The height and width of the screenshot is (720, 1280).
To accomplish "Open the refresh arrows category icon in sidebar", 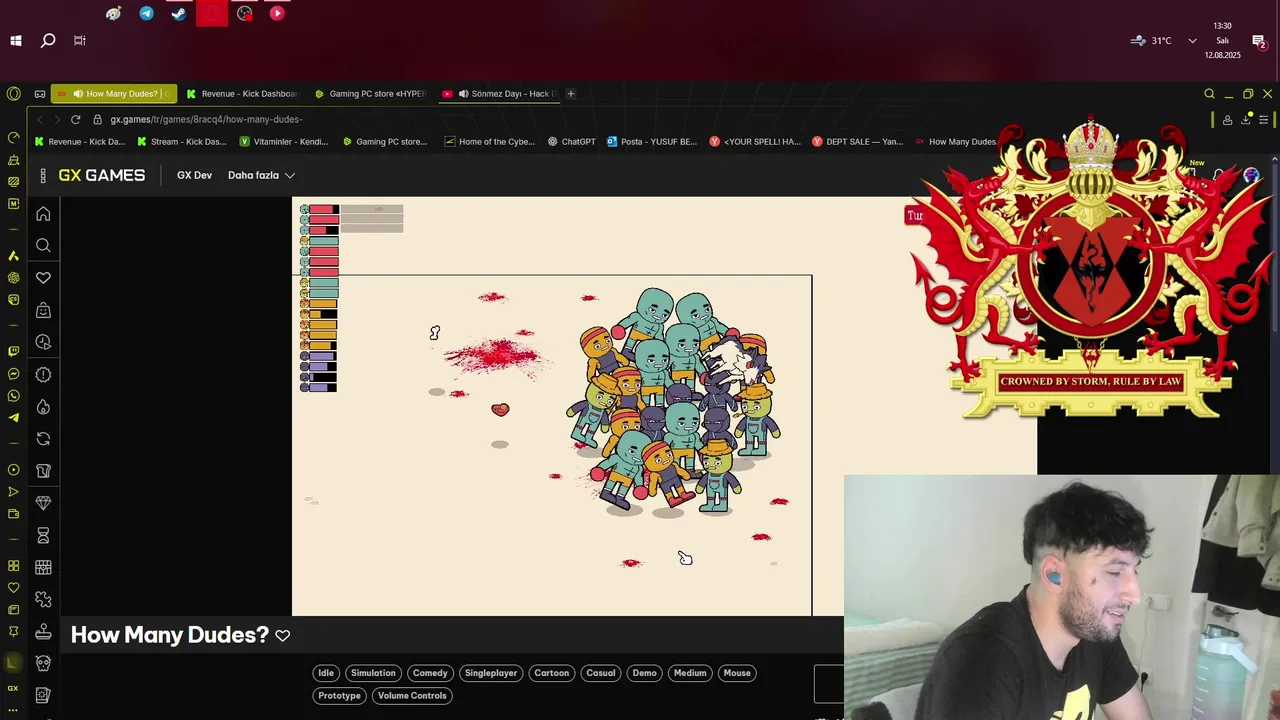I will [x=43, y=439].
